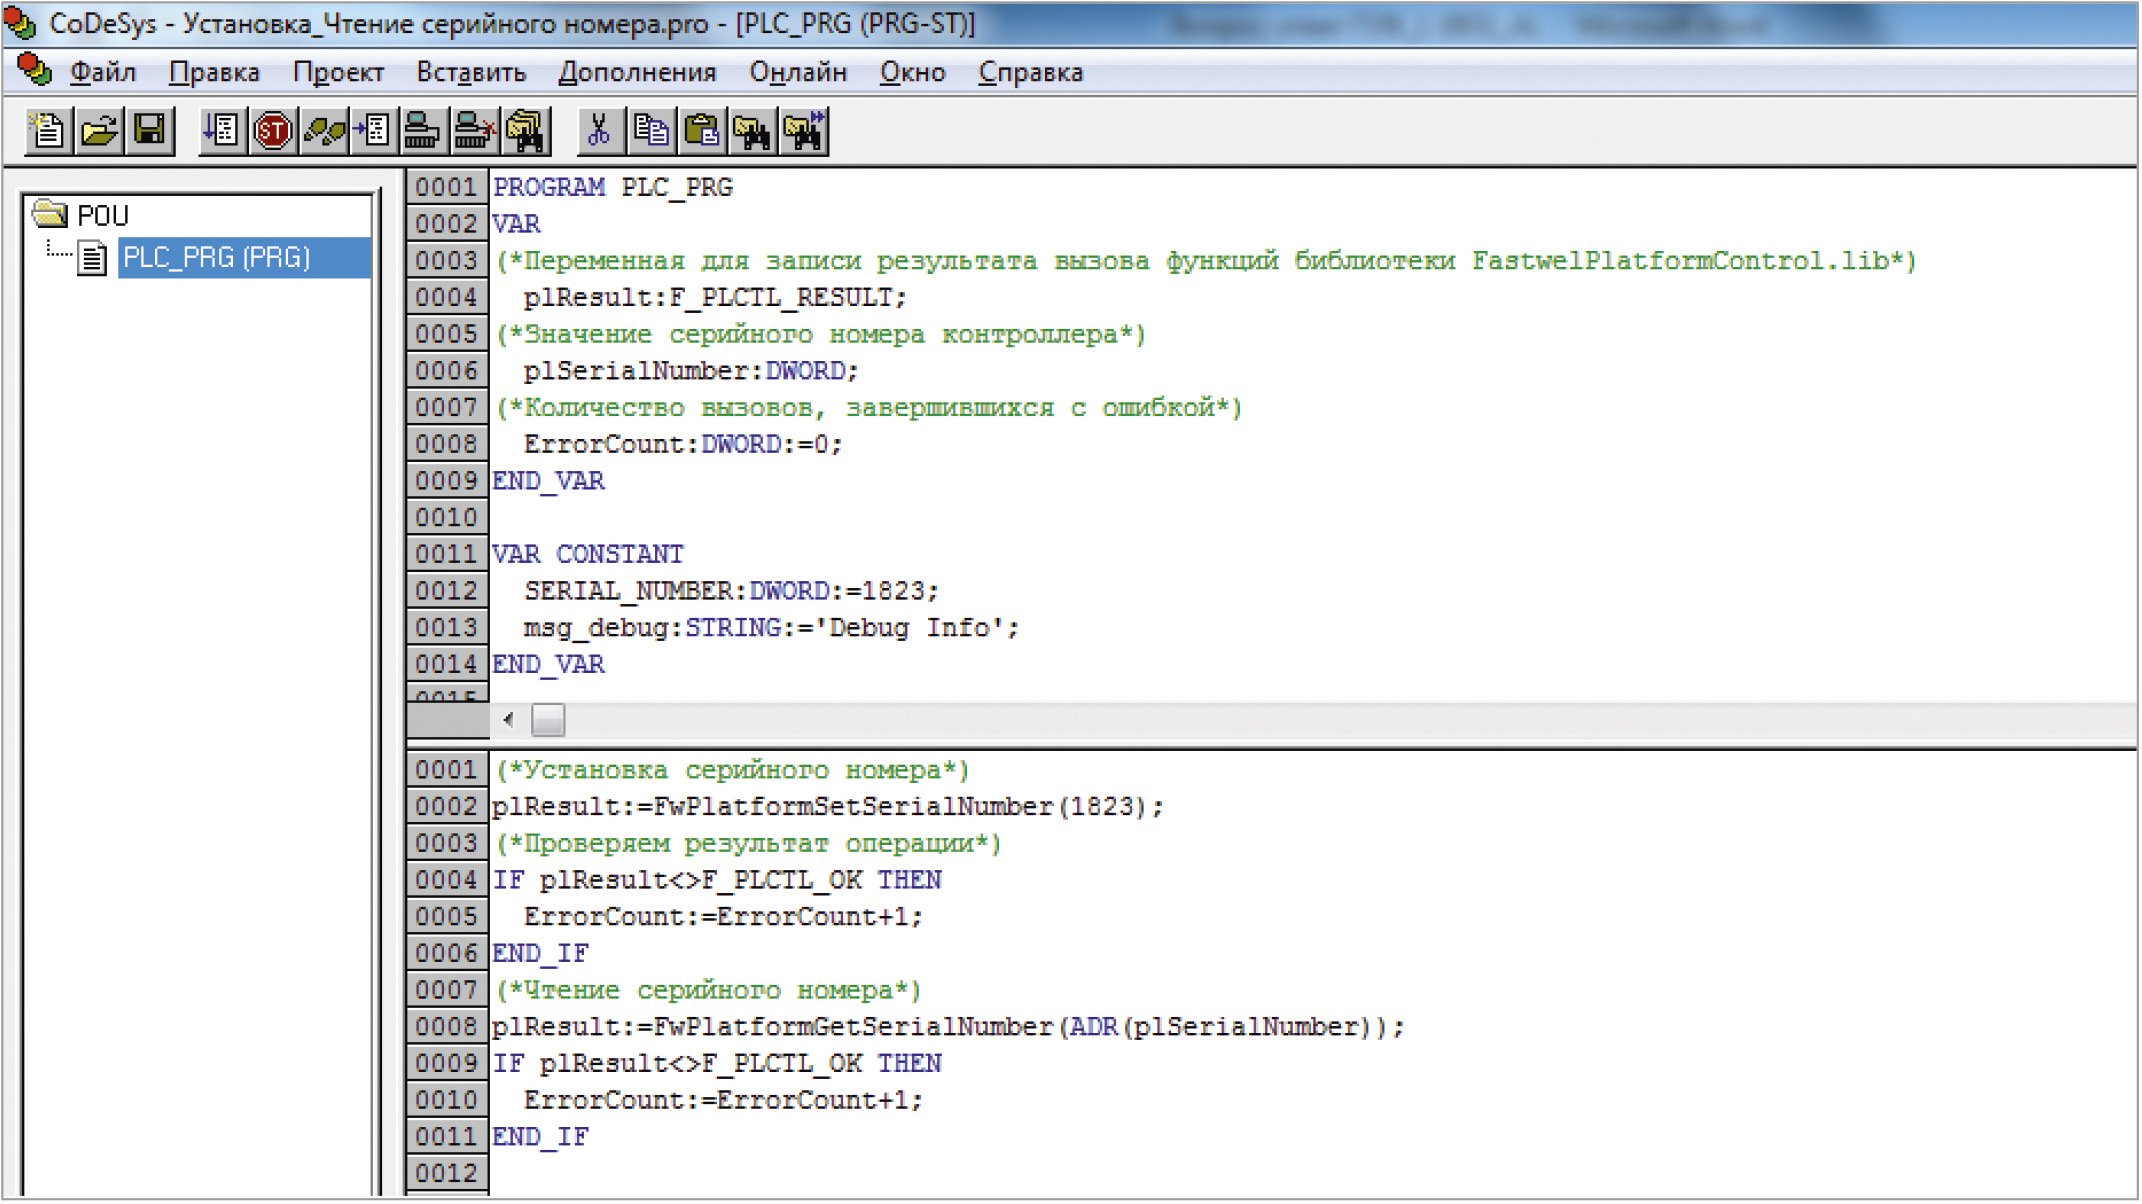Click on "msg_debug:STRING:='Debug Info';" line

coord(771,628)
